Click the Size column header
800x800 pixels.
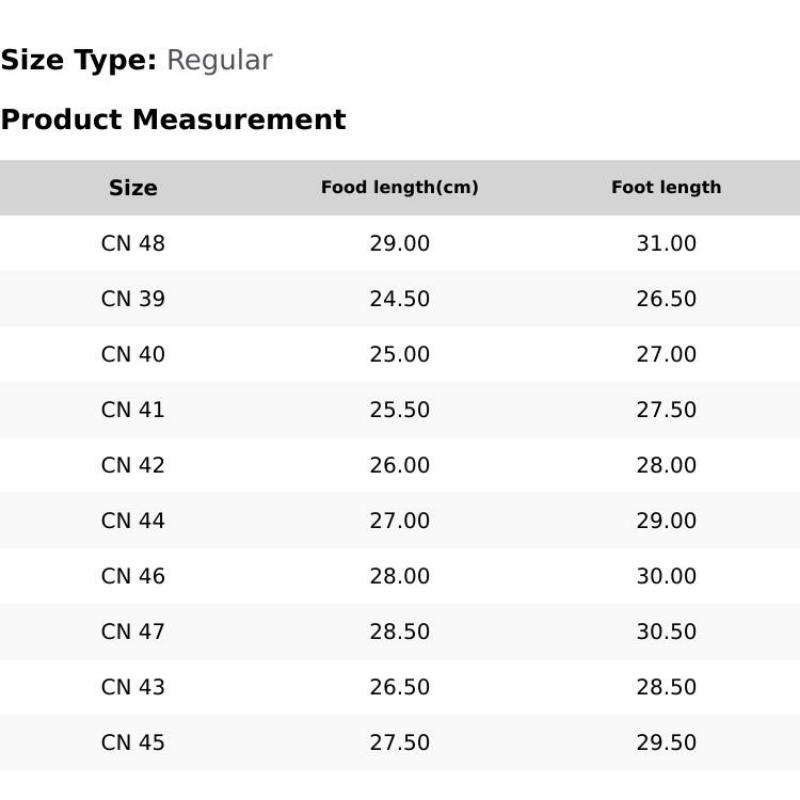pyautogui.click(x=133, y=188)
